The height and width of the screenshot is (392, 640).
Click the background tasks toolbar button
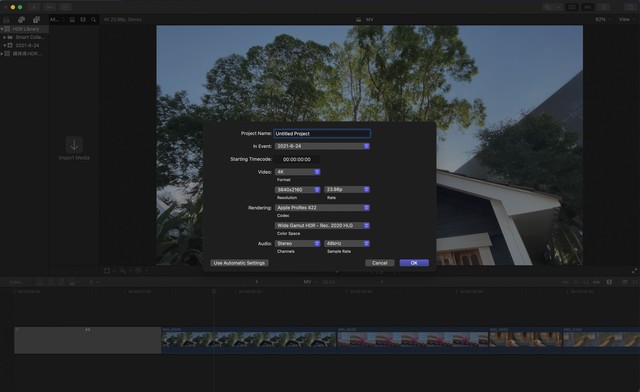coord(65,7)
